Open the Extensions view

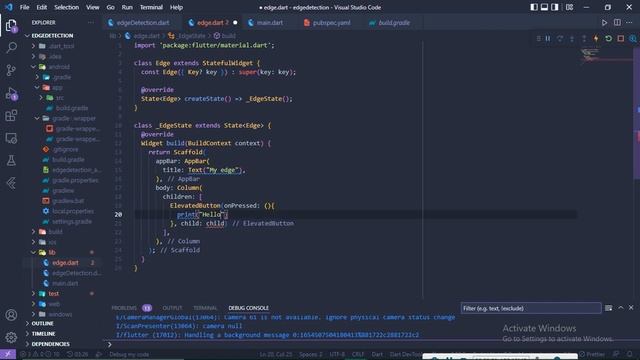pos(11,116)
